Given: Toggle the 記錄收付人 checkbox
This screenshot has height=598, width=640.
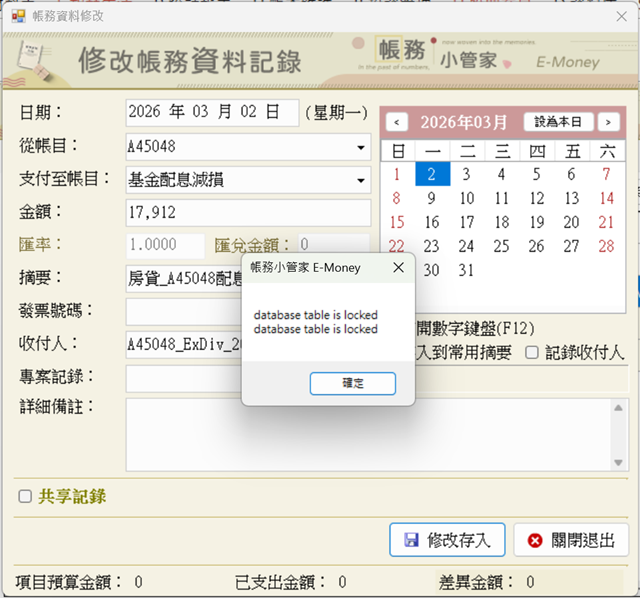Looking at the screenshot, I should [532, 352].
